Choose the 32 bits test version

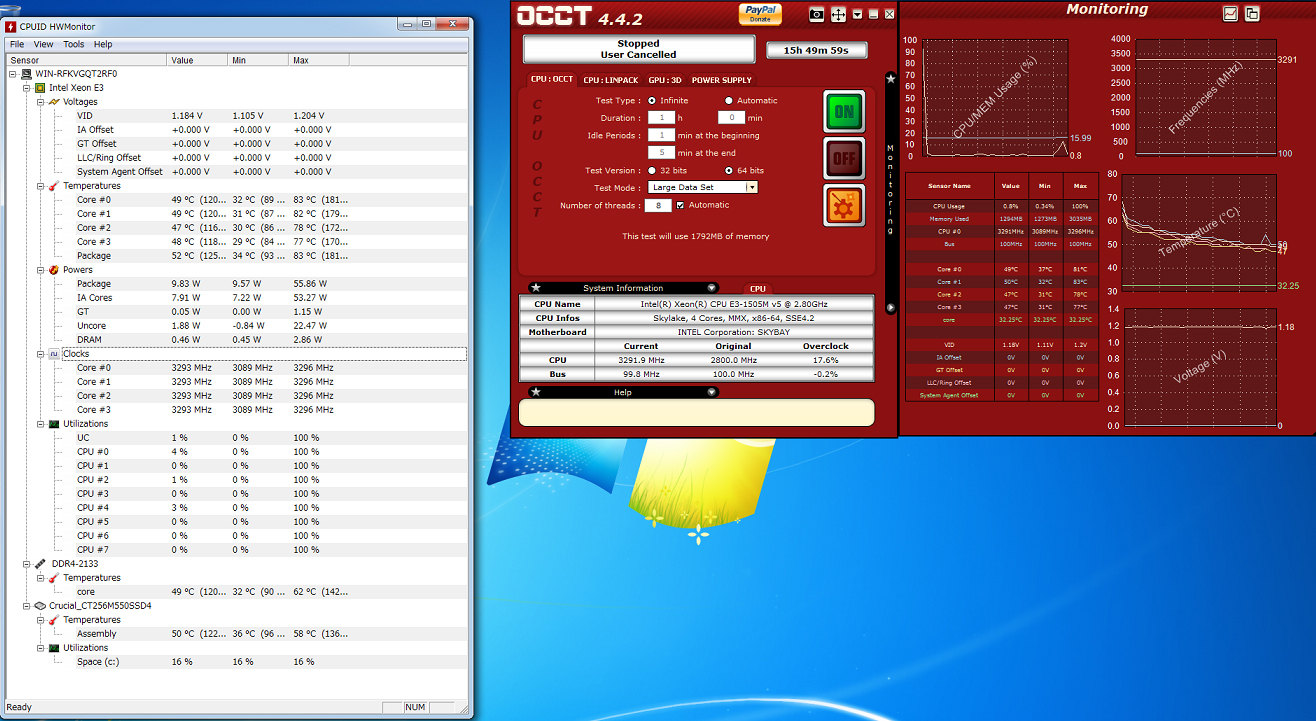(x=652, y=171)
